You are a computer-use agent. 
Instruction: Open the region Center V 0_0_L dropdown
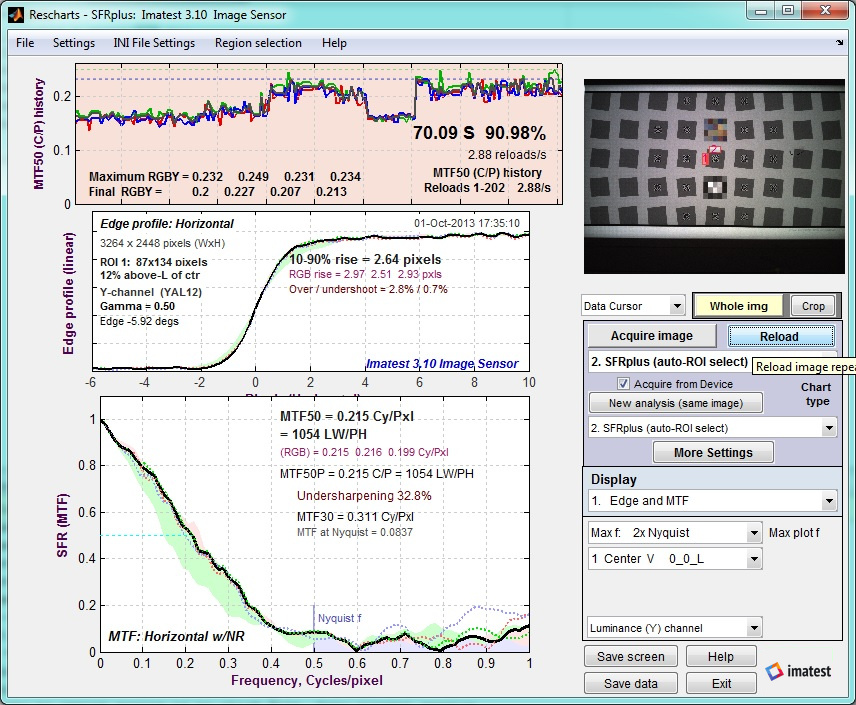[675, 559]
